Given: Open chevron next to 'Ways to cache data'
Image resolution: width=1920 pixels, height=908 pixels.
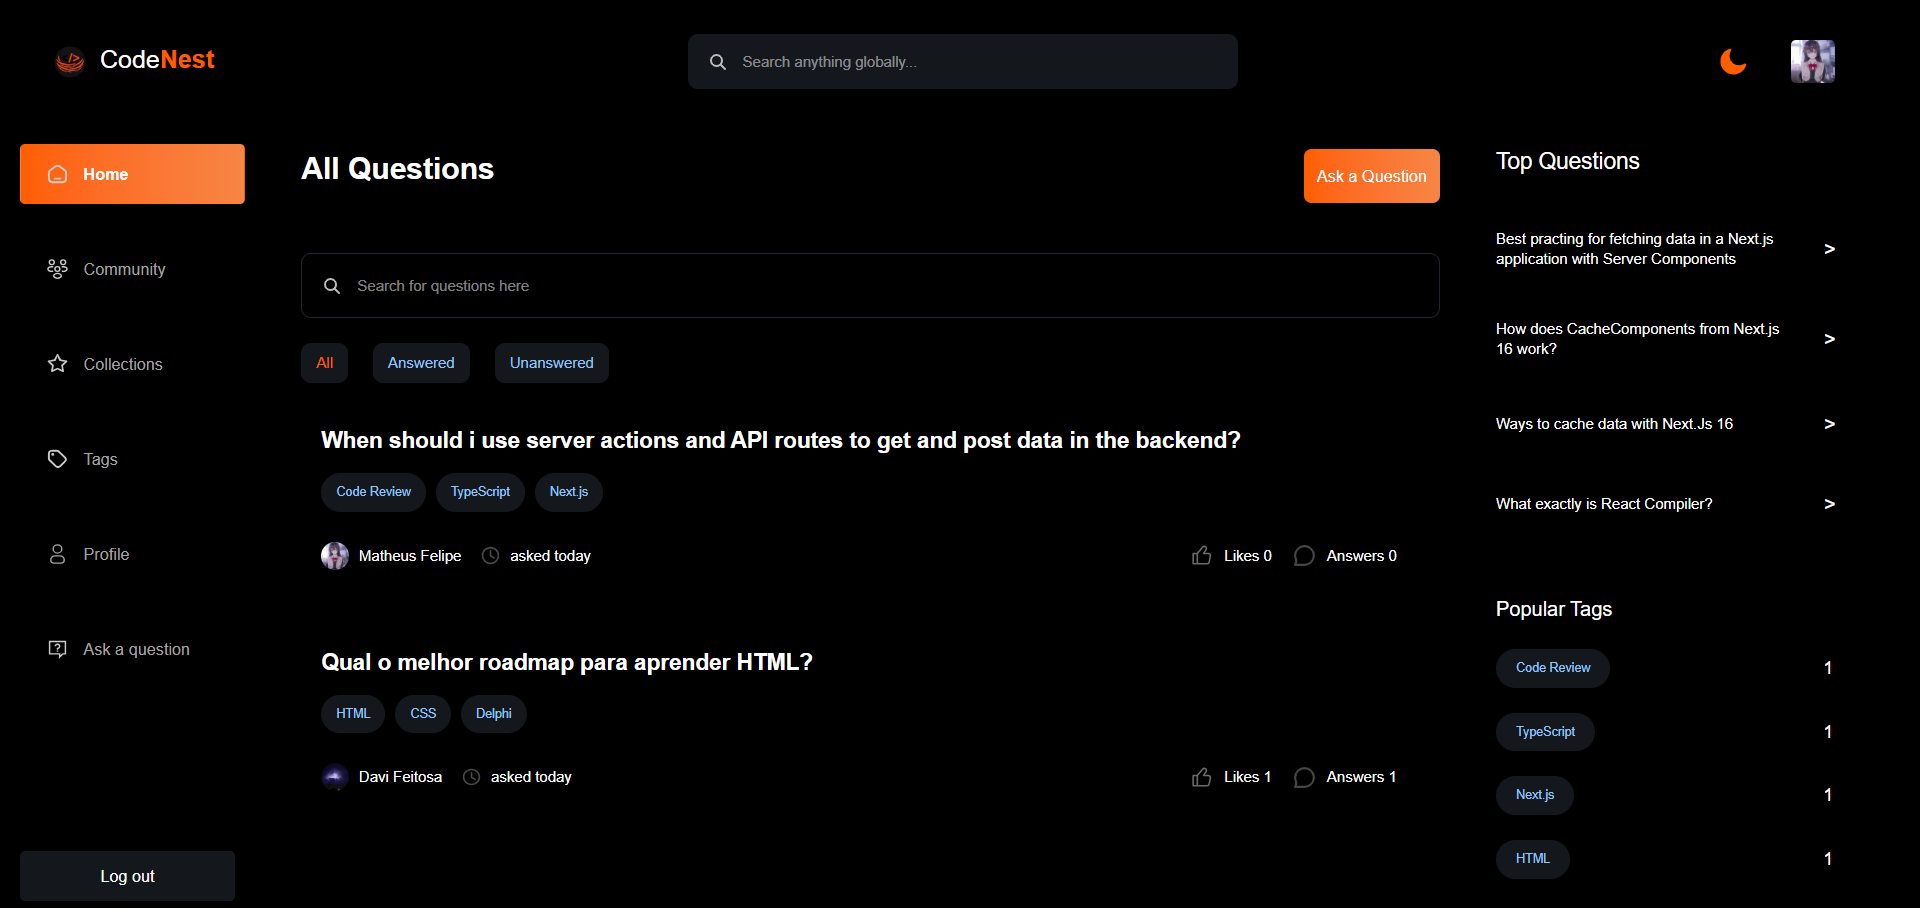Looking at the screenshot, I should tap(1829, 424).
